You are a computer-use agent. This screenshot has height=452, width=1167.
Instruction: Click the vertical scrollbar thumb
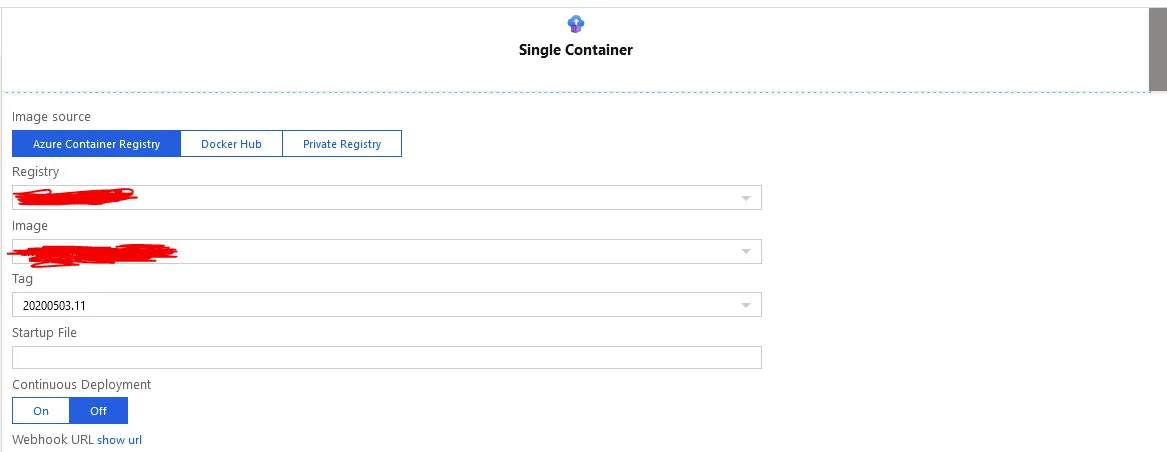[x=1157, y=50]
